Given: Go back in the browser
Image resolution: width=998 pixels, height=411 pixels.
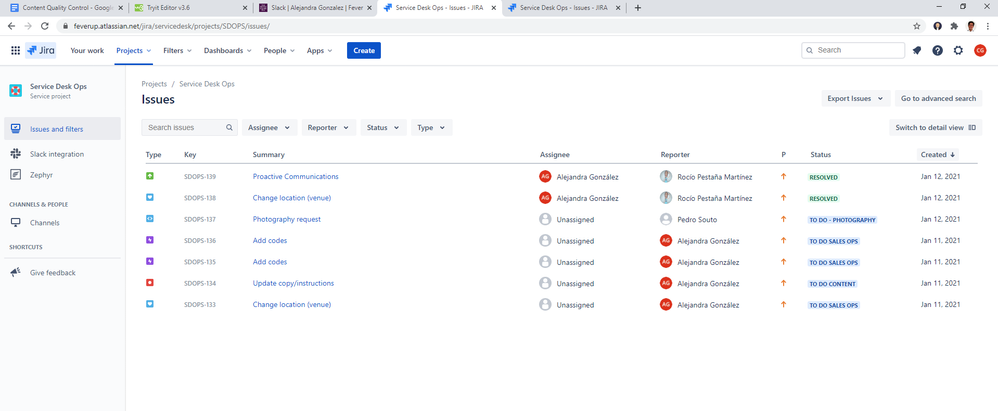Looking at the screenshot, I should 11,26.
